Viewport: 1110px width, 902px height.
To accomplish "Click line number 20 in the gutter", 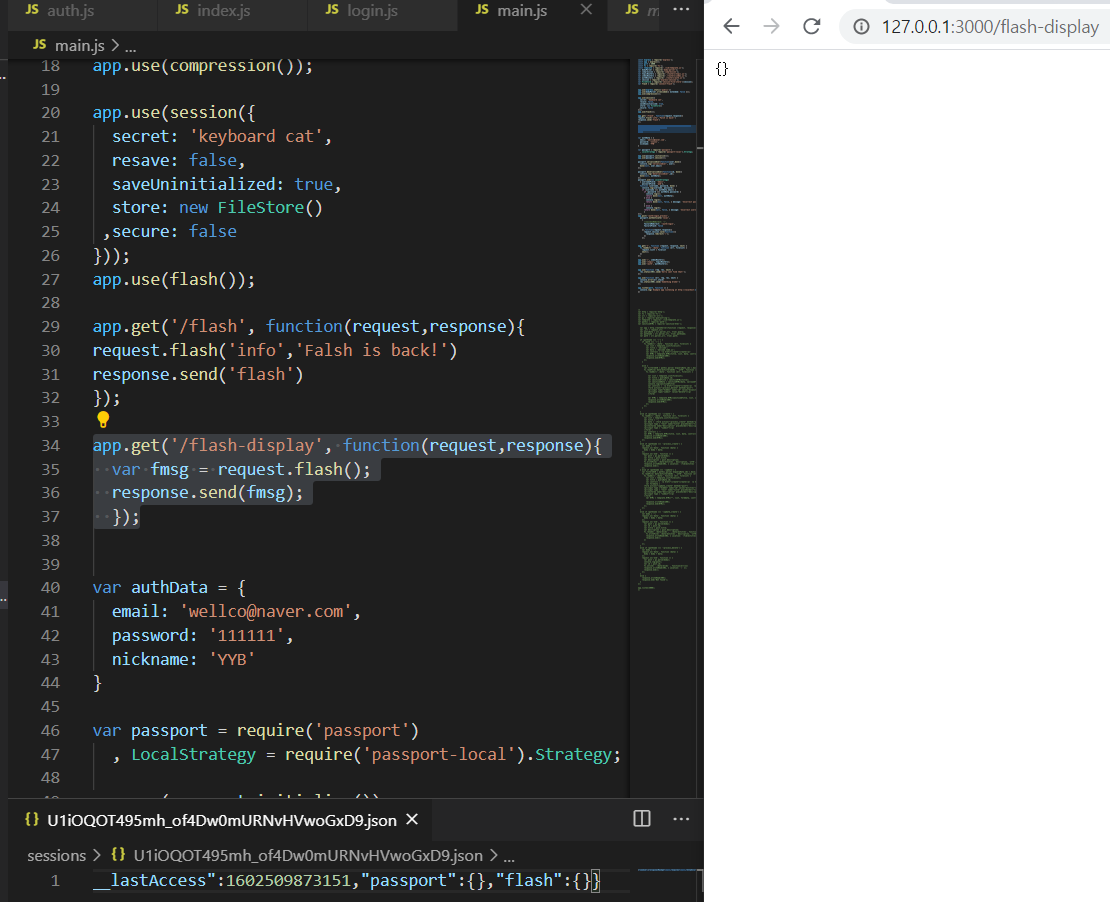I will coord(50,113).
